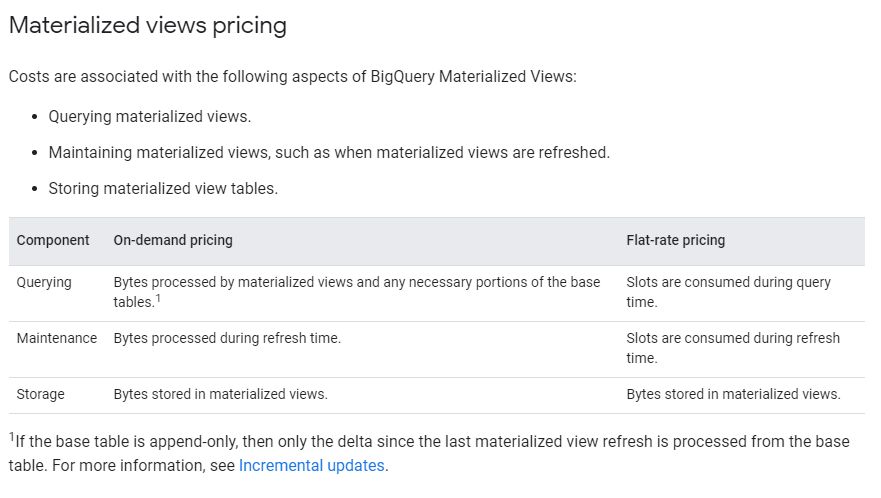This screenshot has height=498, width=881.
Task: Click the Component column header
Action: (x=53, y=240)
